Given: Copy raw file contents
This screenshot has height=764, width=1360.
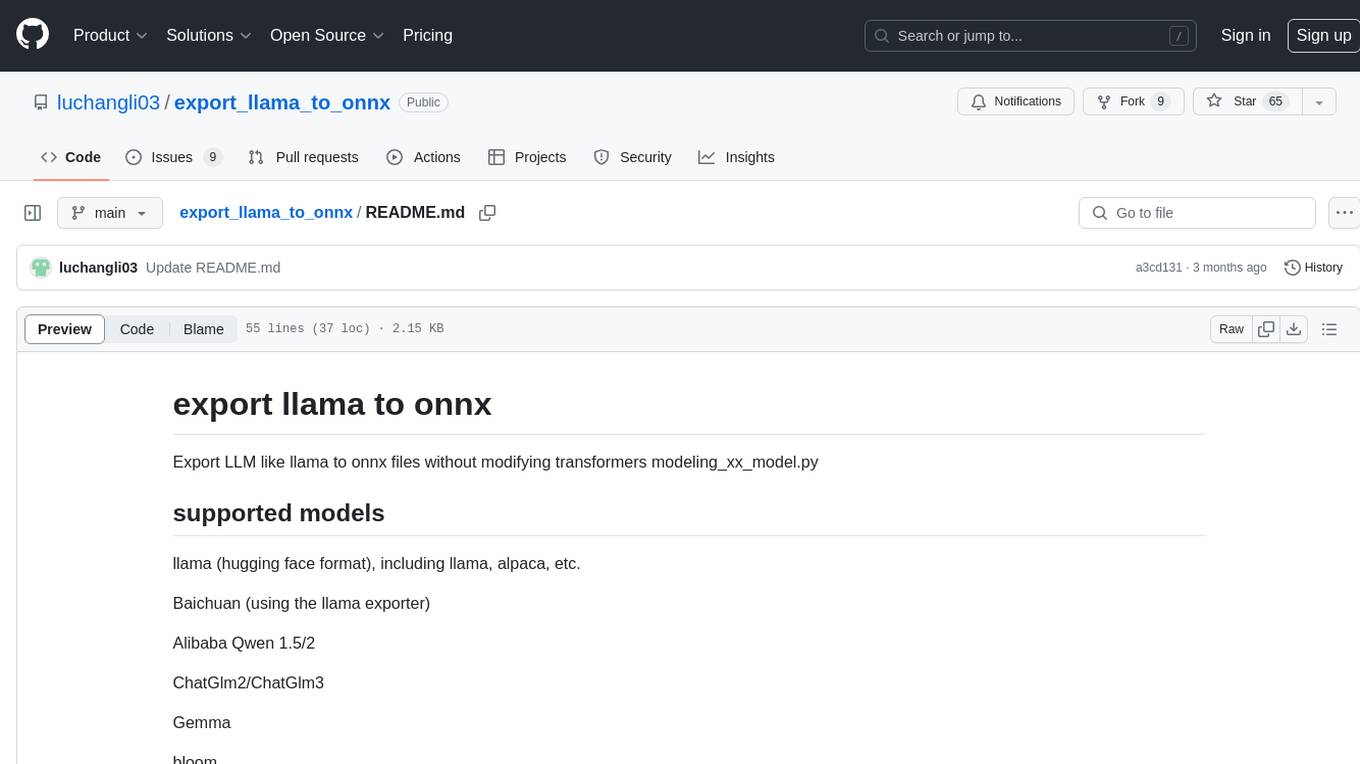Looking at the screenshot, I should pos(1266,329).
